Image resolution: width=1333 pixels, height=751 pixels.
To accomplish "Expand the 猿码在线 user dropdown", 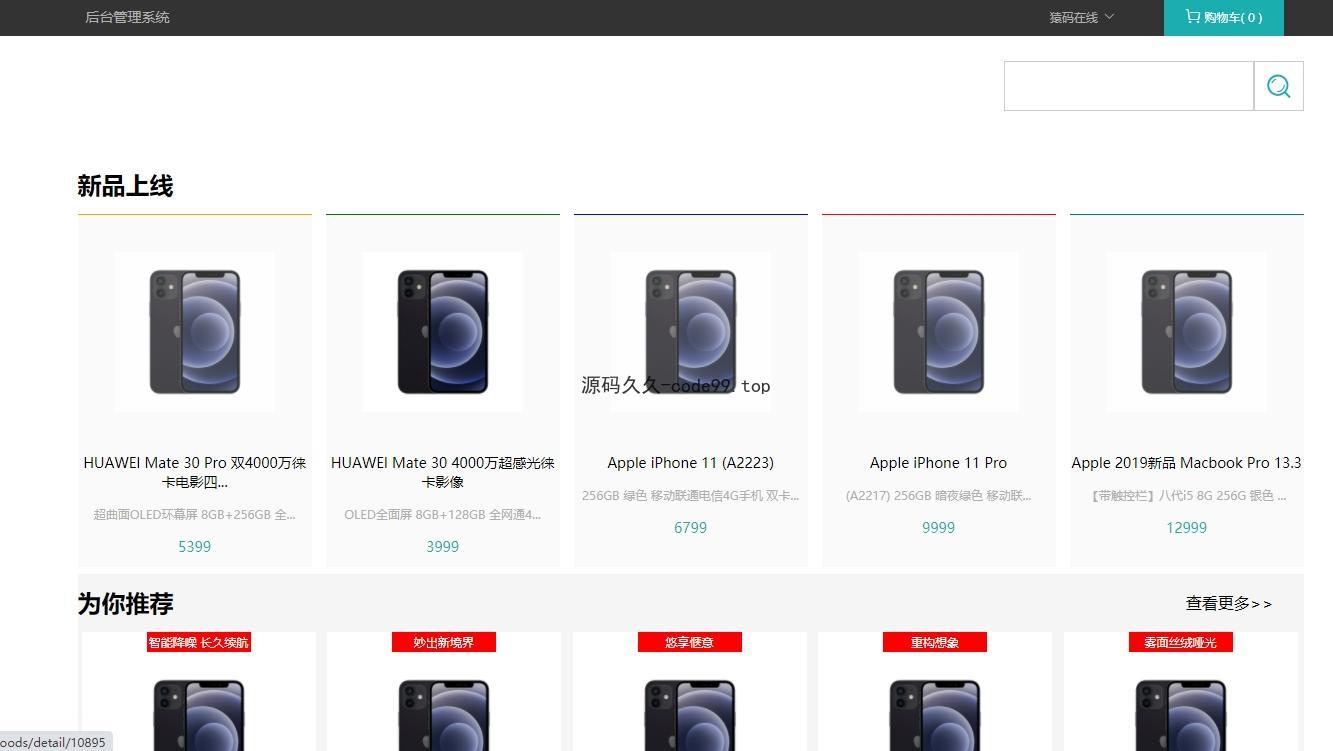I will (x=1081, y=17).
